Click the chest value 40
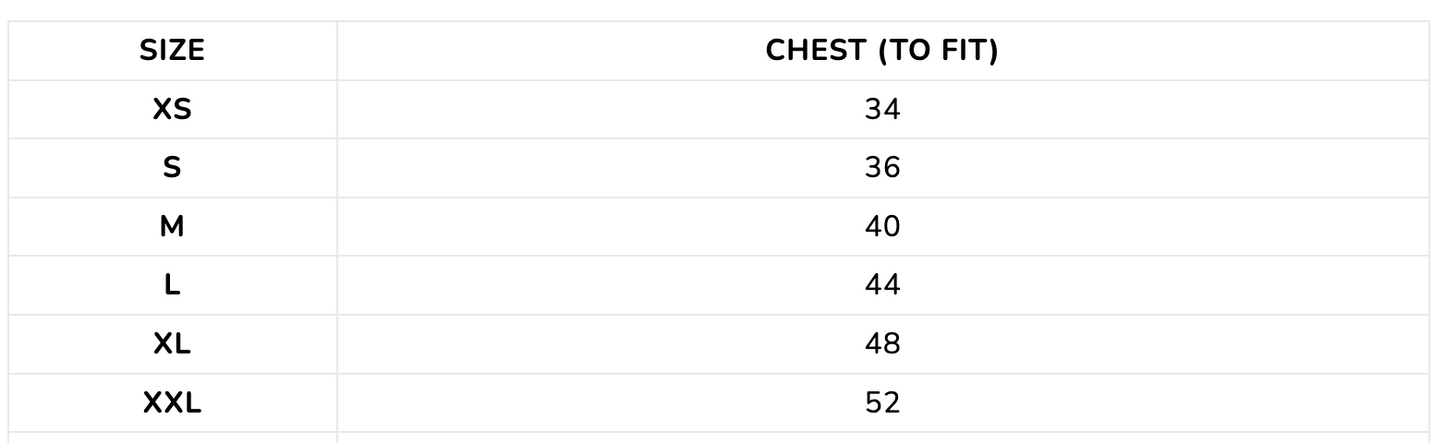The image size is (1445, 443). (x=882, y=227)
